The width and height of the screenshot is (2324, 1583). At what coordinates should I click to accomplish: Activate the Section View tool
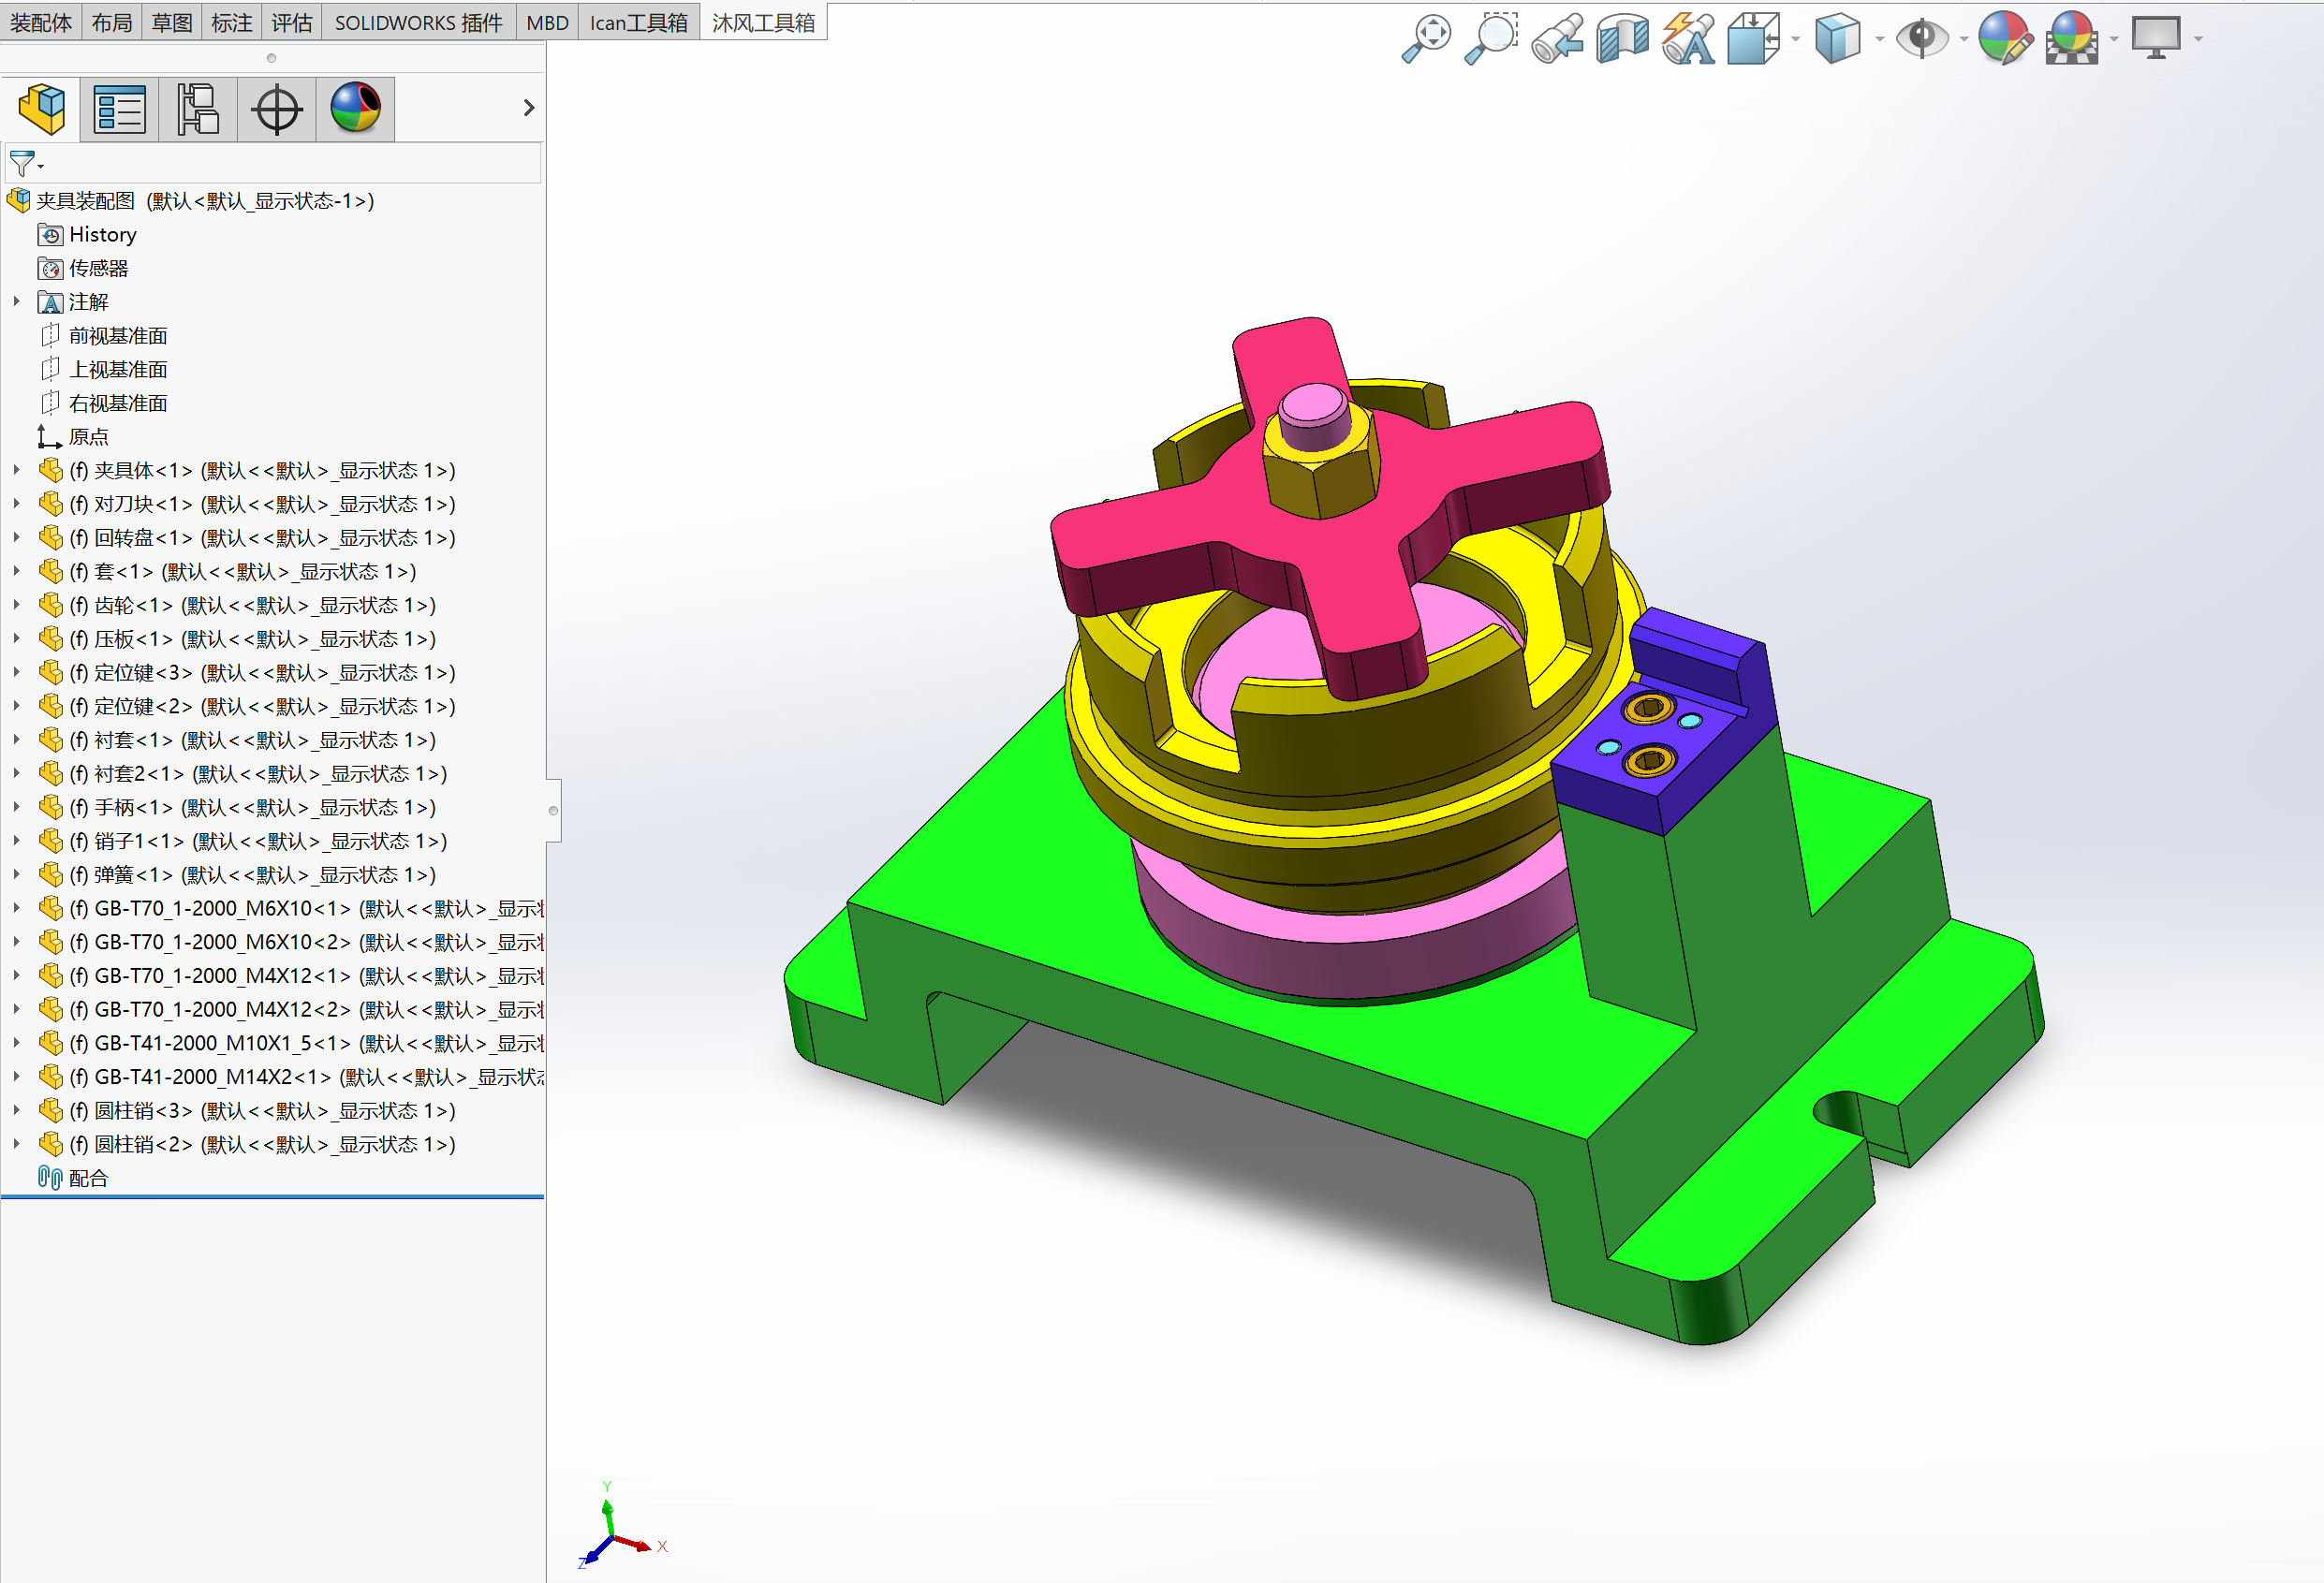(x=1622, y=39)
